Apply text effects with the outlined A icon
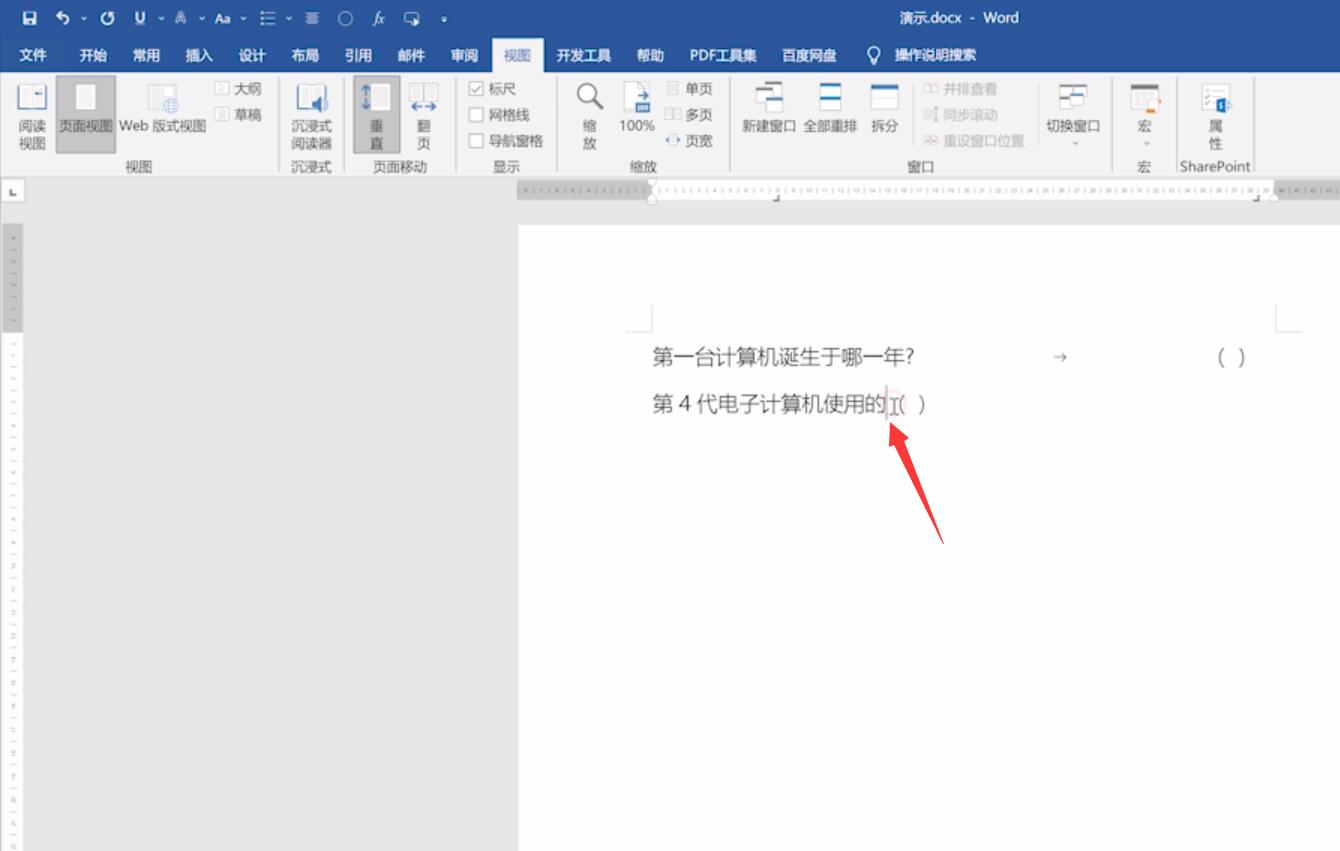Screen dimensions: 1340x851 [x=181, y=18]
